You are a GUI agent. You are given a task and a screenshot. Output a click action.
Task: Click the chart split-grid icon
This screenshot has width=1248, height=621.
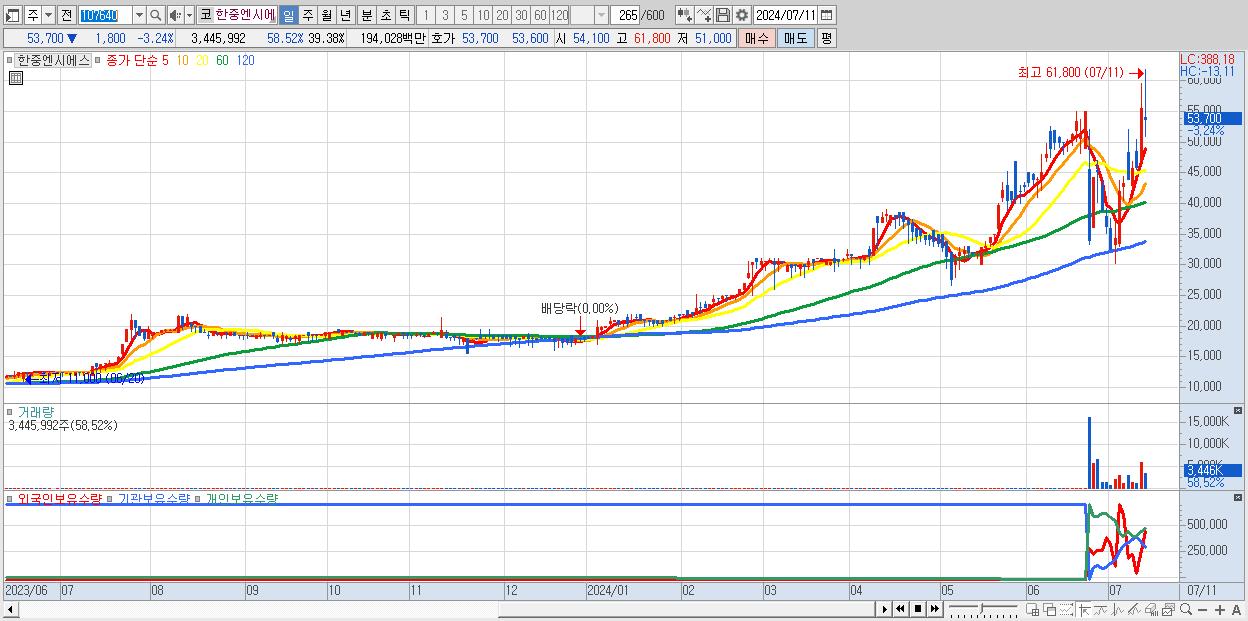[x=1033, y=610]
